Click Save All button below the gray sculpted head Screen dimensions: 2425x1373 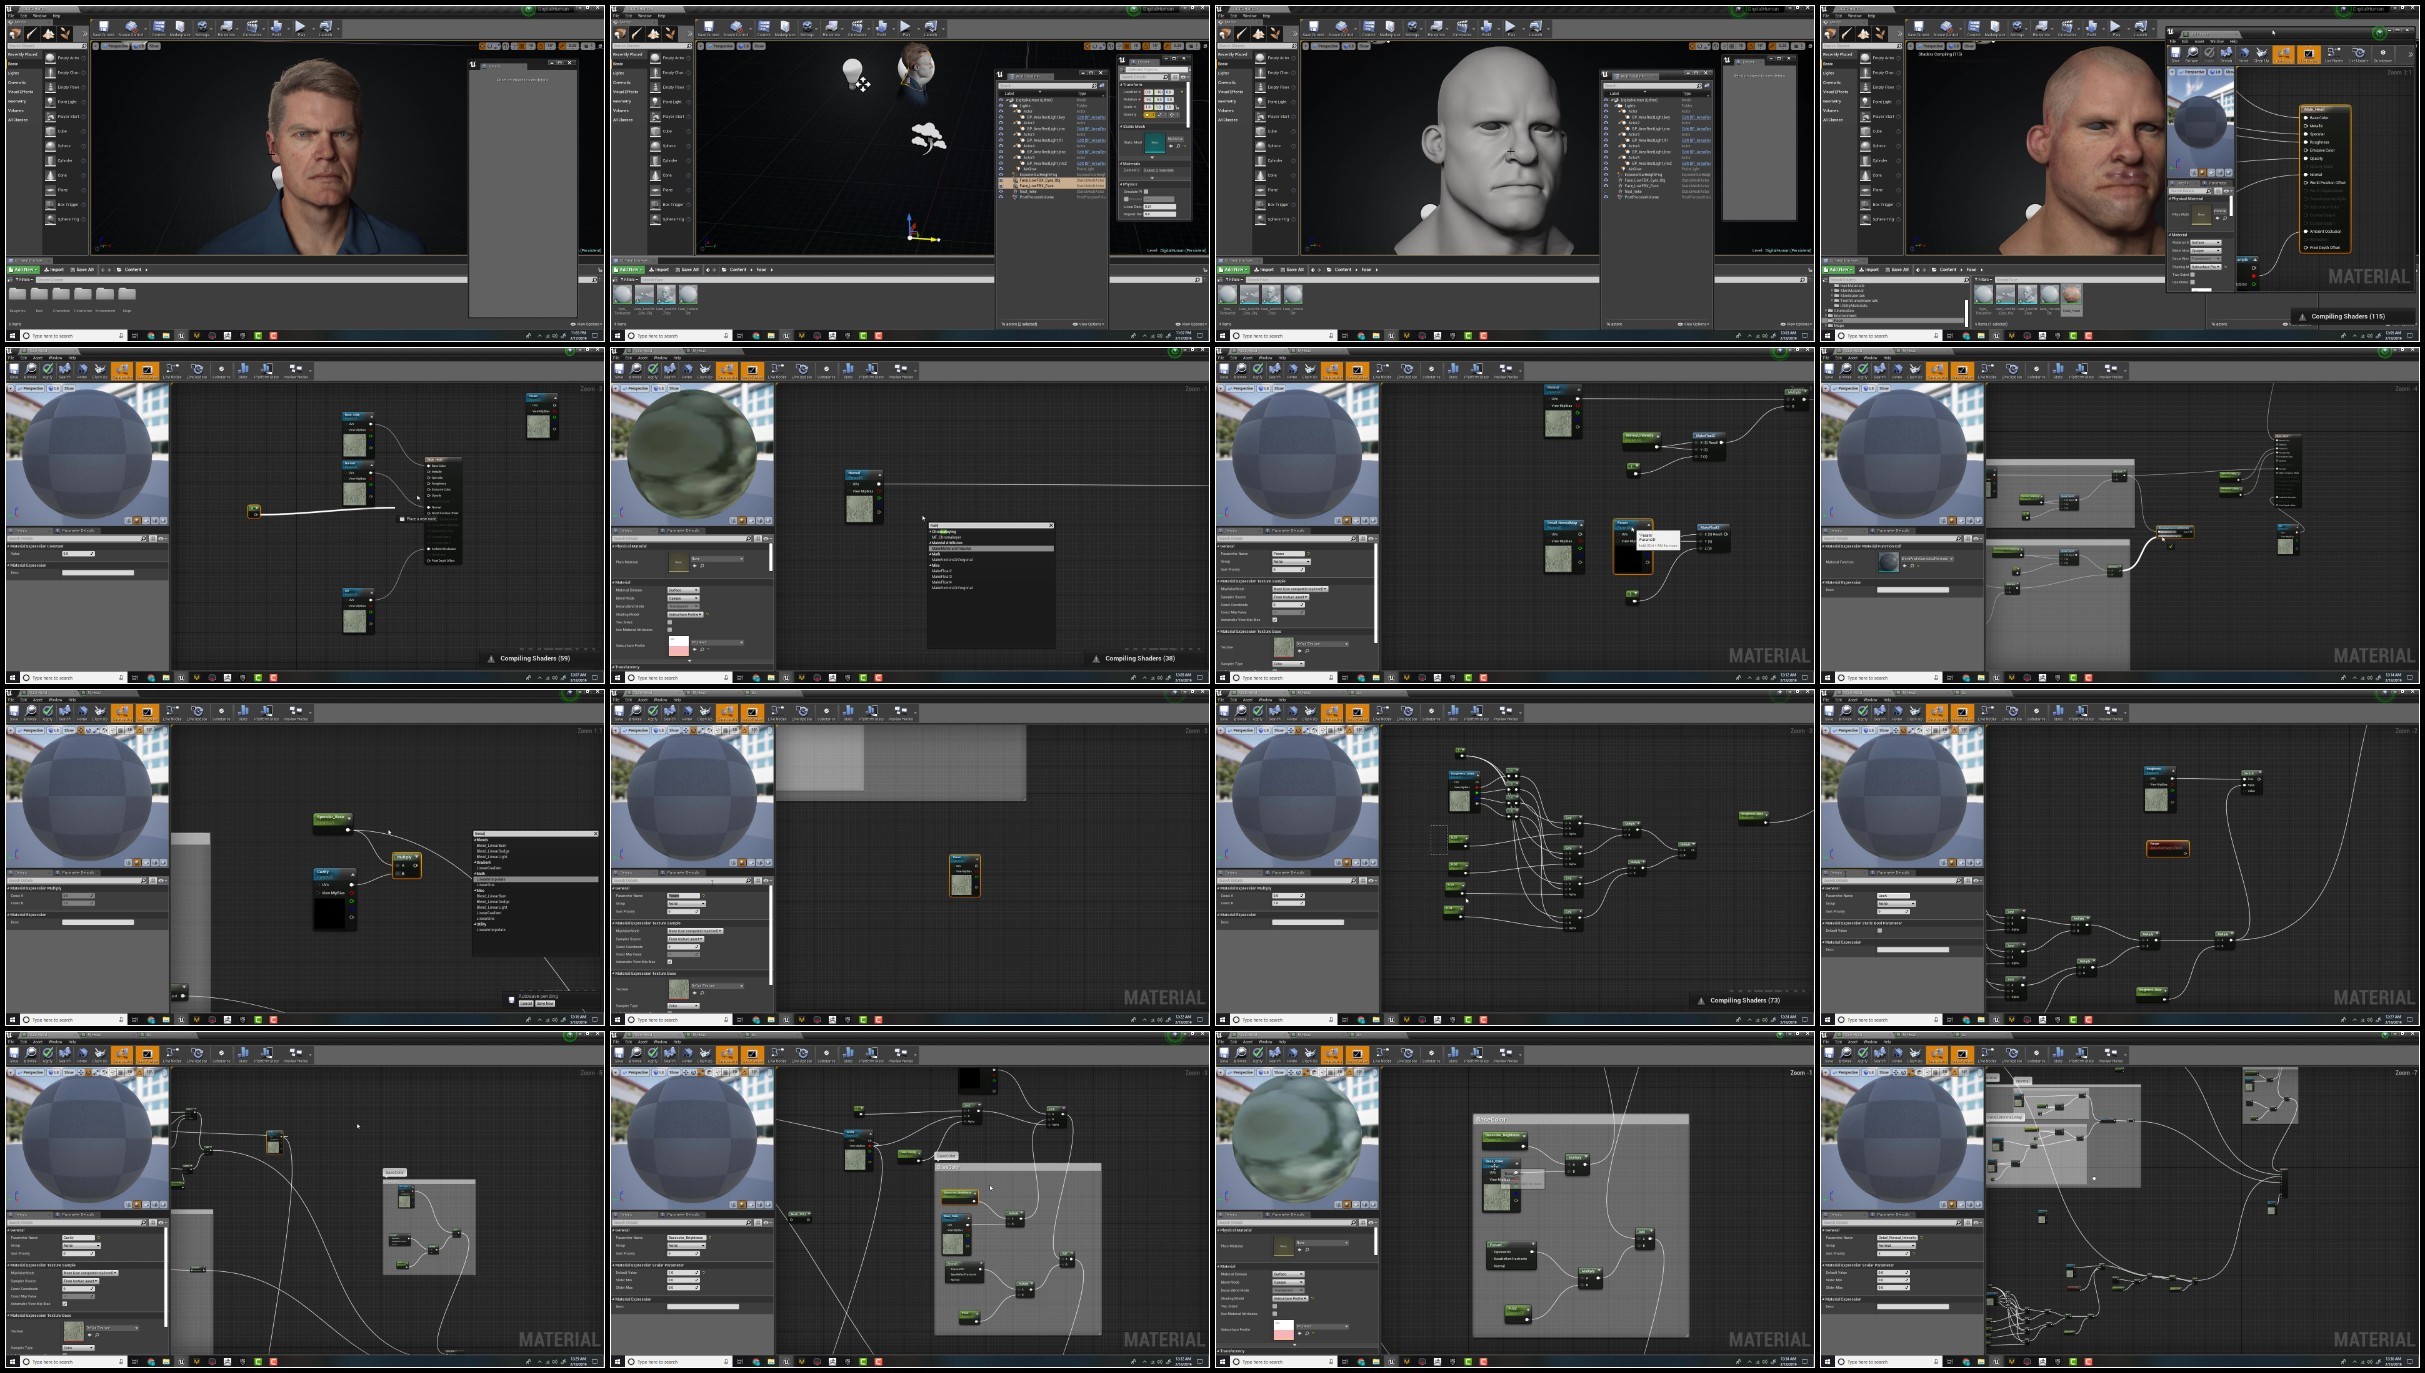(1292, 270)
